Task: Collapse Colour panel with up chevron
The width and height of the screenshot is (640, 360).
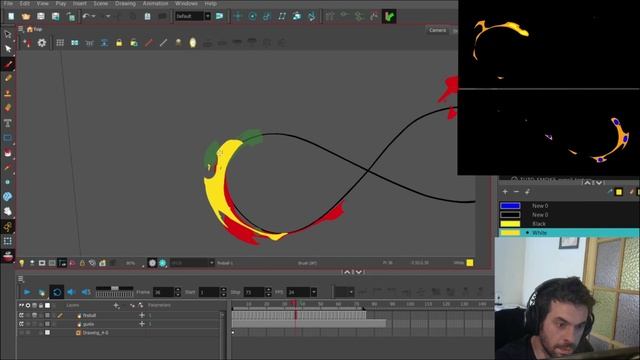Action: coord(587,183)
